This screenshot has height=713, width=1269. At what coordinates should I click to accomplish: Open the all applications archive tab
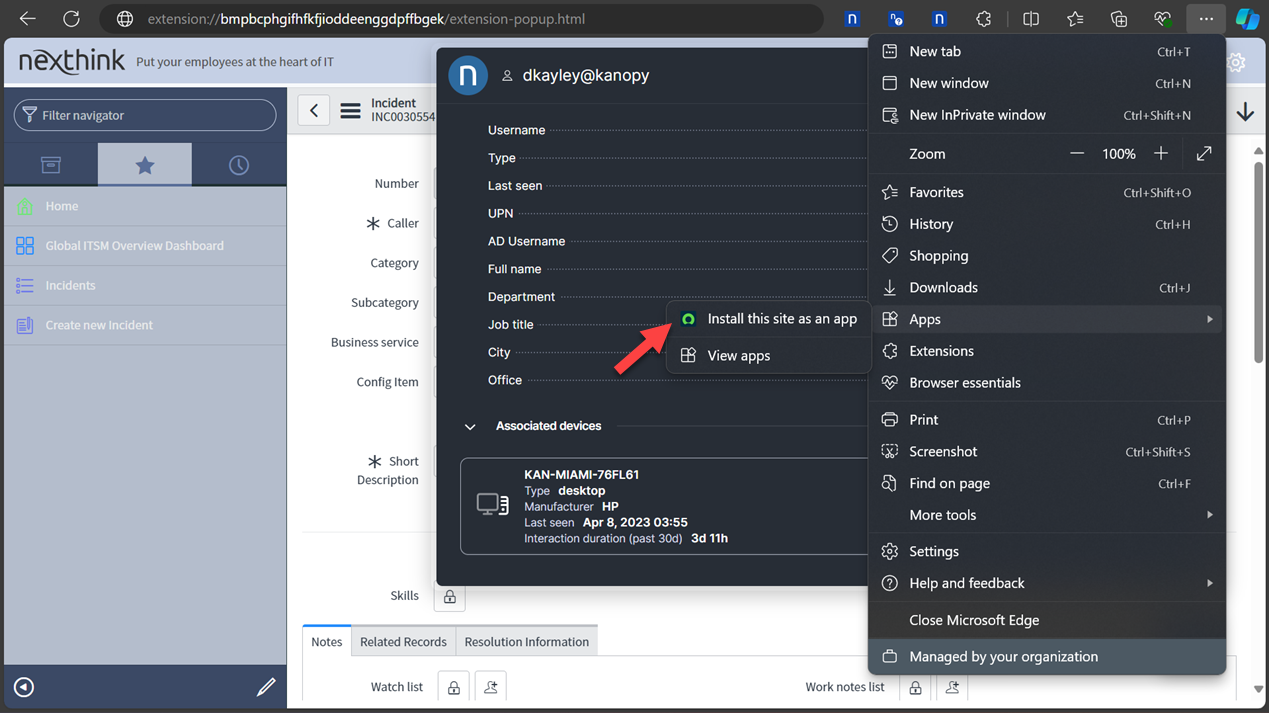coord(51,165)
